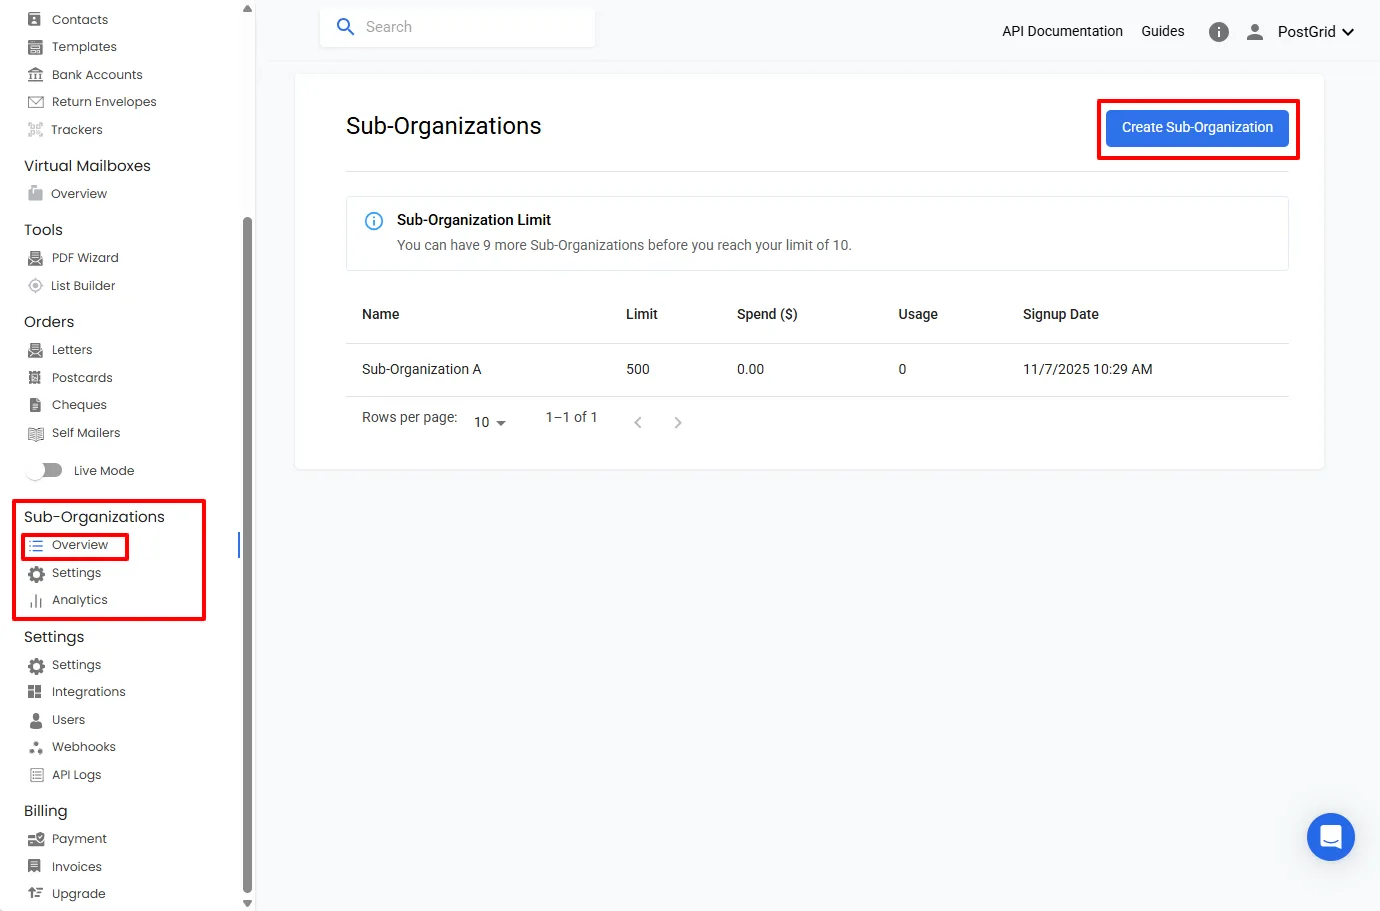Select the Postcards icon under Orders

[x=36, y=377]
